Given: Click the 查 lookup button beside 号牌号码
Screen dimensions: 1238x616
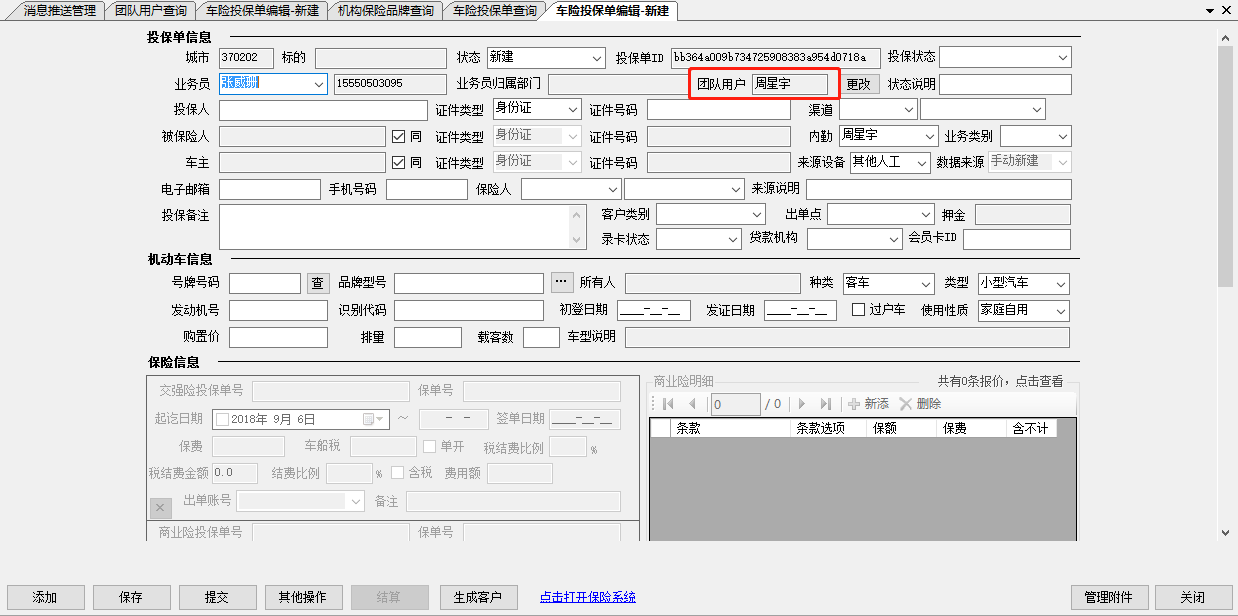Looking at the screenshot, I should tap(318, 284).
